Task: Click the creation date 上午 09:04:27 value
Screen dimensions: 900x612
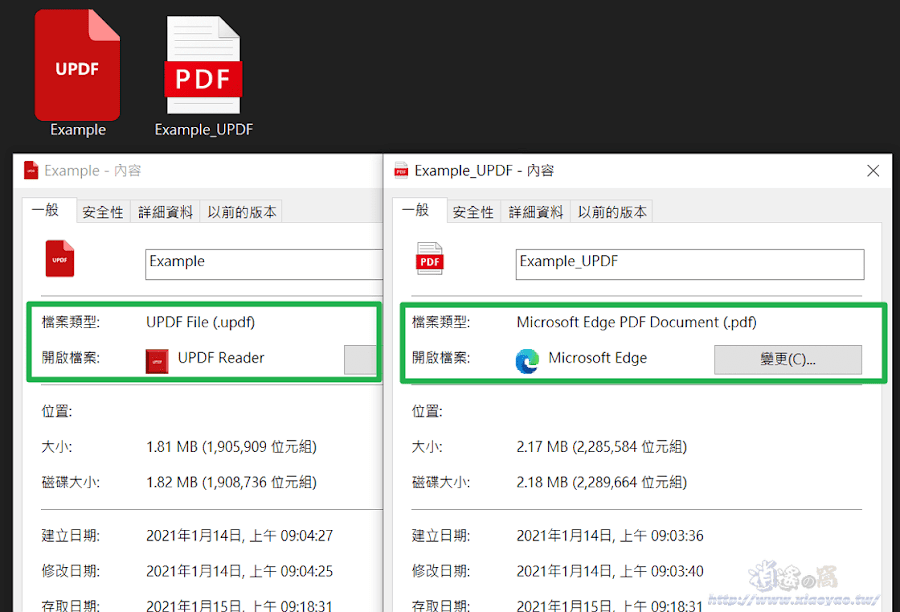Action: [x=239, y=536]
